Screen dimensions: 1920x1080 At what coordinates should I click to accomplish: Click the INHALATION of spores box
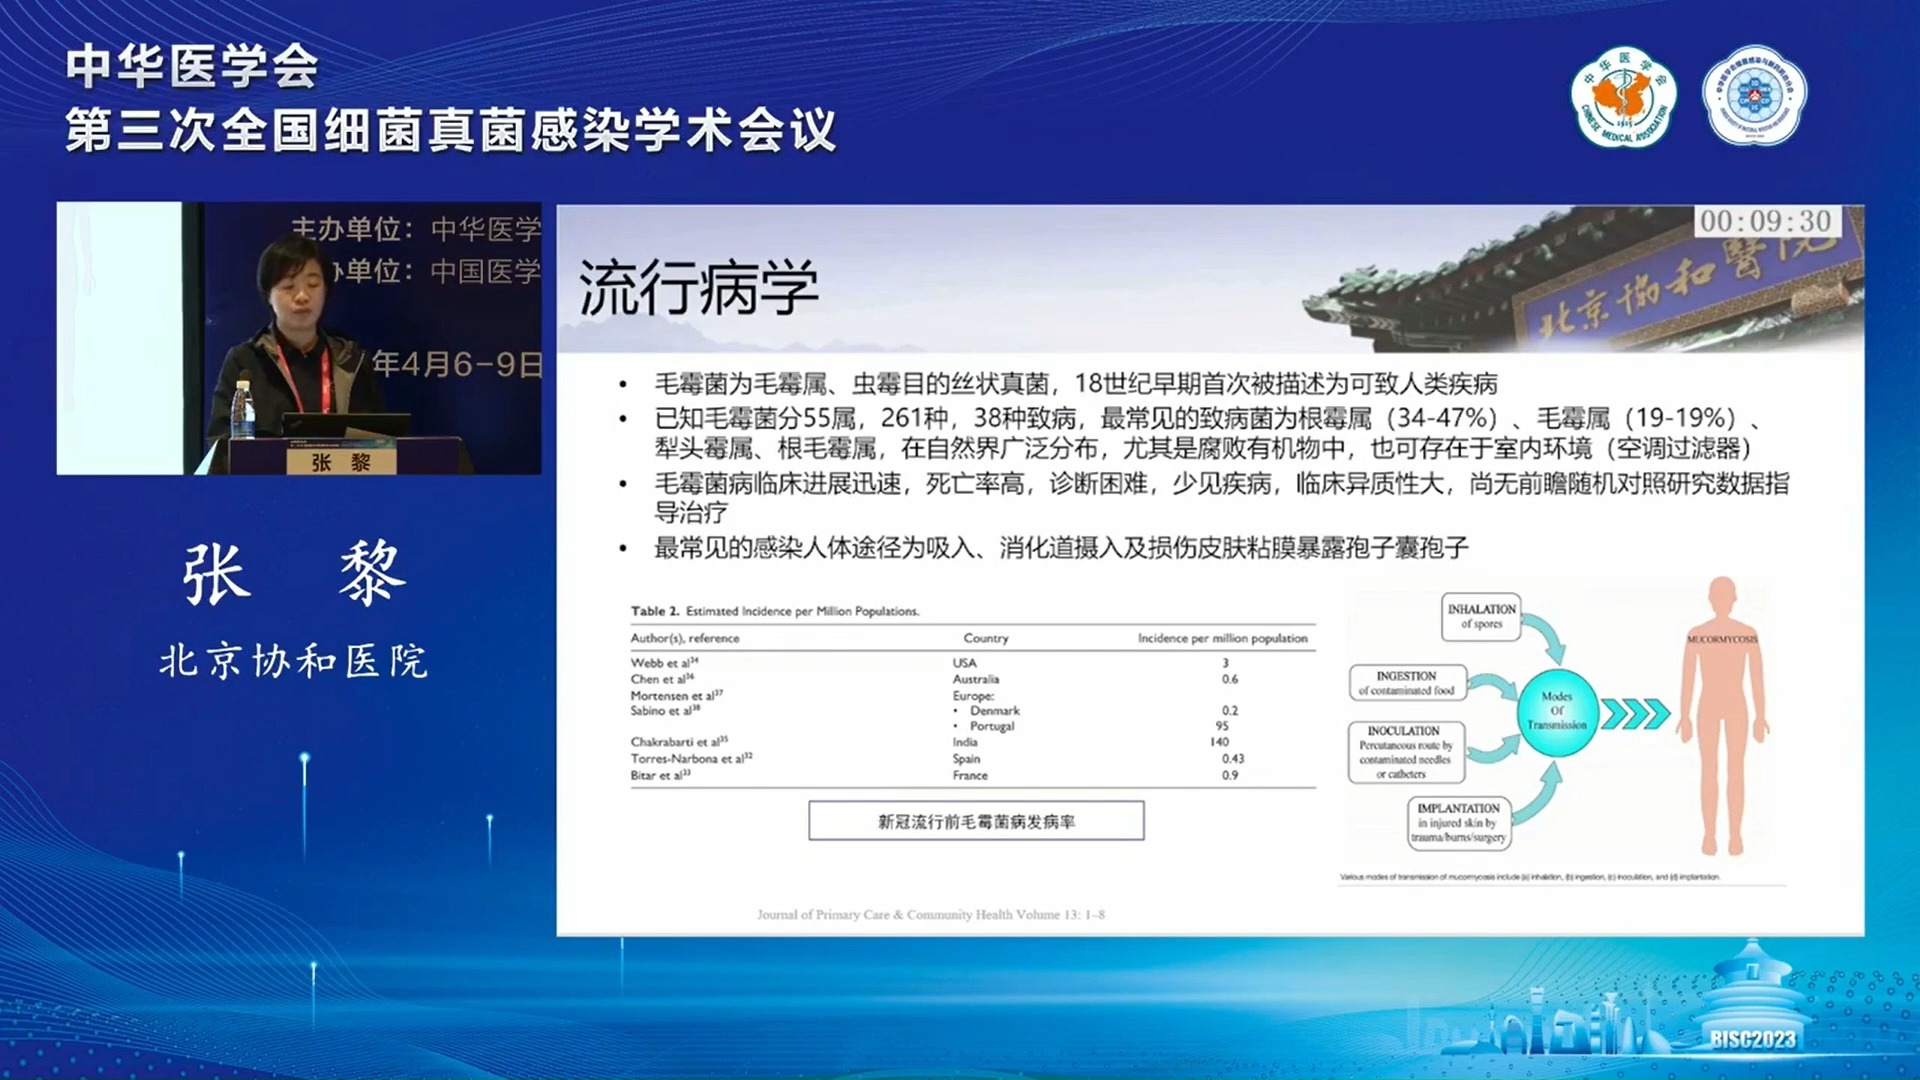1481,616
